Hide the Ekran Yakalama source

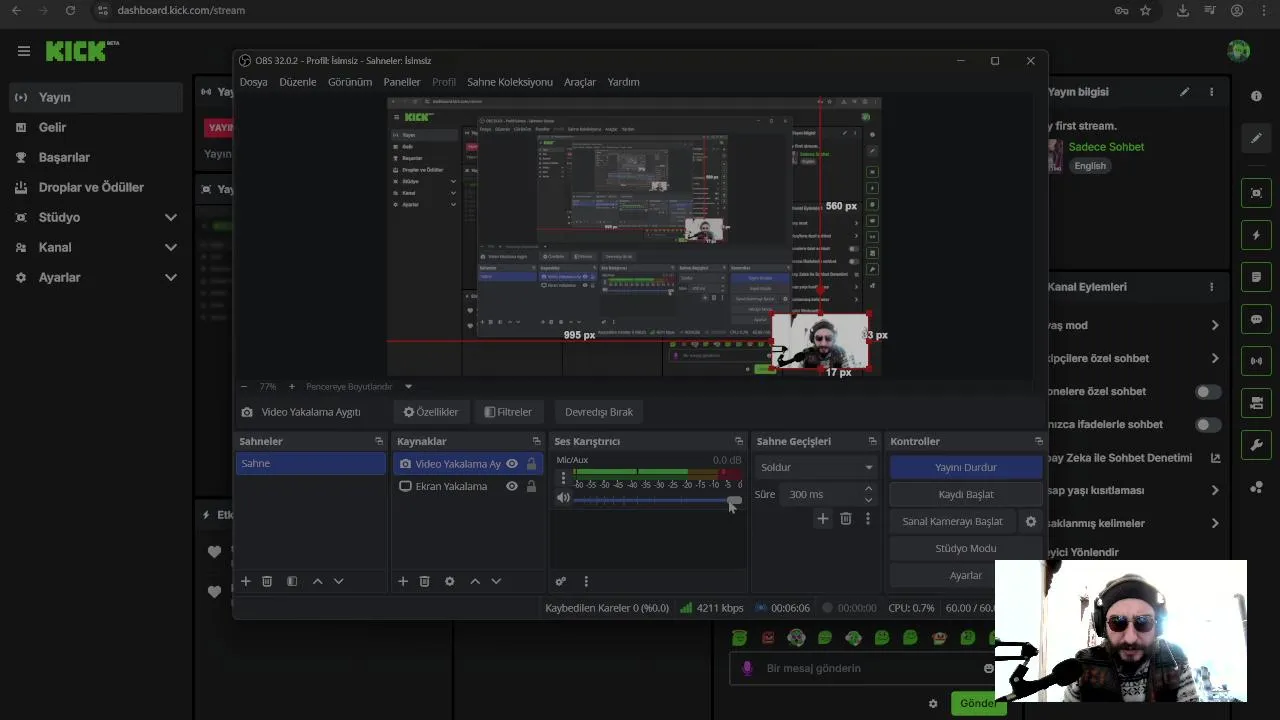(x=512, y=486)
